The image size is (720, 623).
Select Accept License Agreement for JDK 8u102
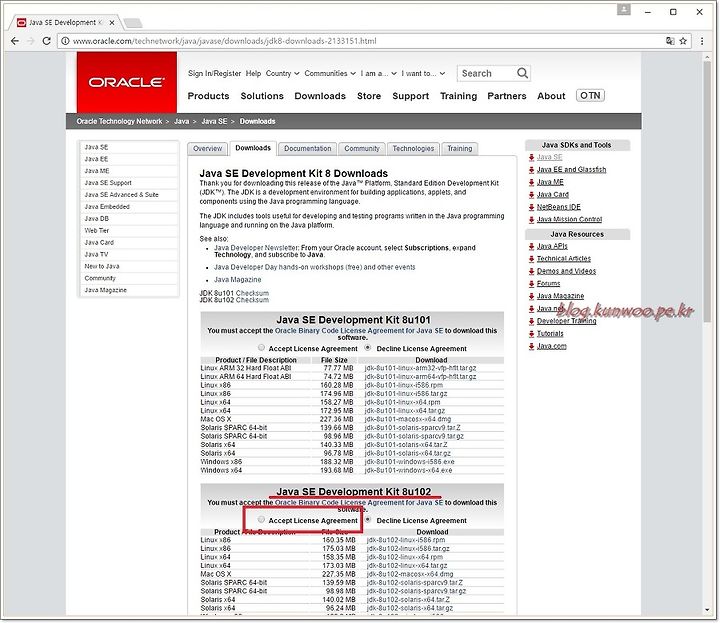(261, 519)
